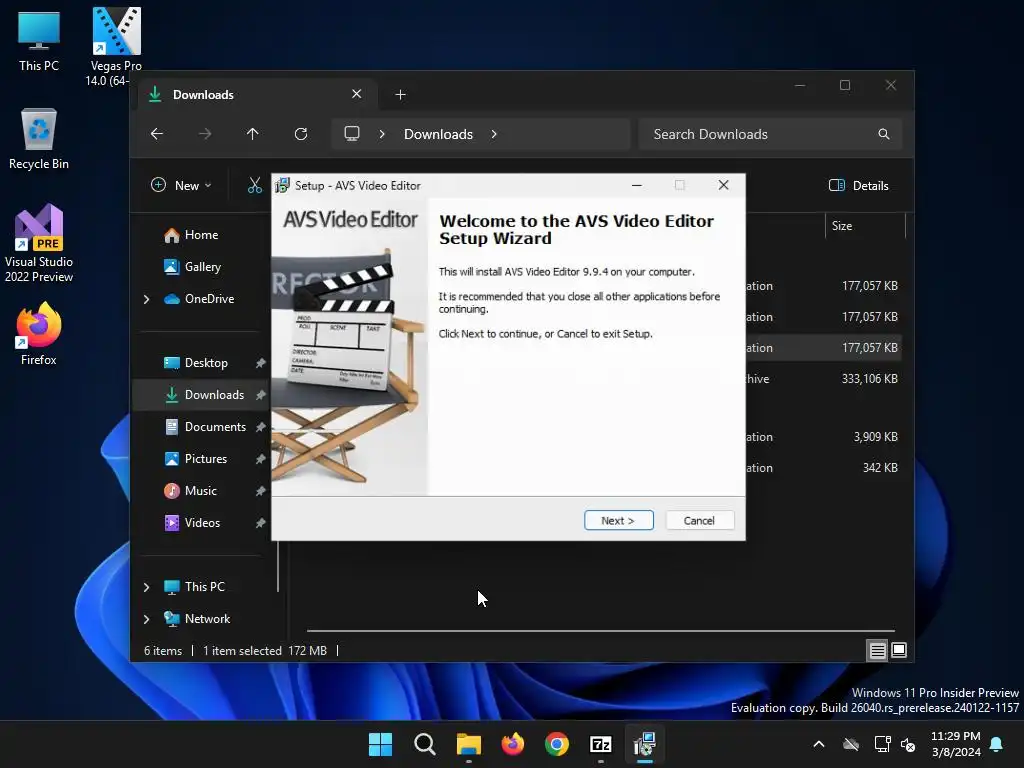This screenshot has width=1024, height=768.
Task: Click the search magnifier in Explorer
Action: click(884, 134)
